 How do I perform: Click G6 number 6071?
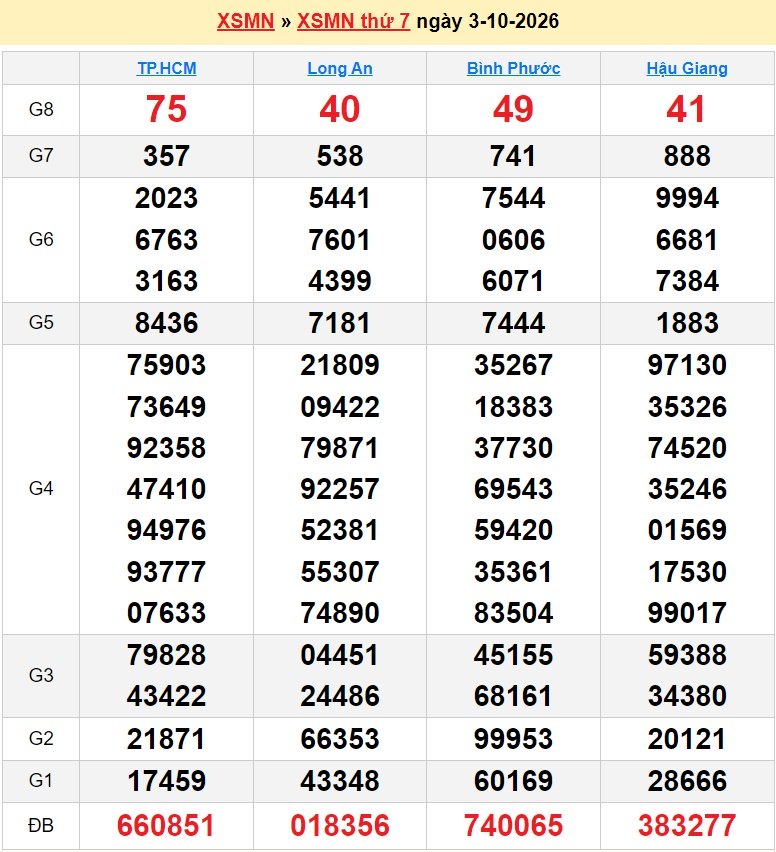[x=514, y=281]
